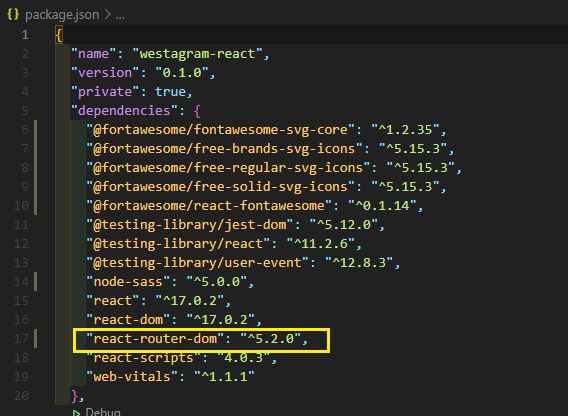
Task: Click "@fortawesome/free-regular-svg-icons" key
Action: click(x=228, y=168)
